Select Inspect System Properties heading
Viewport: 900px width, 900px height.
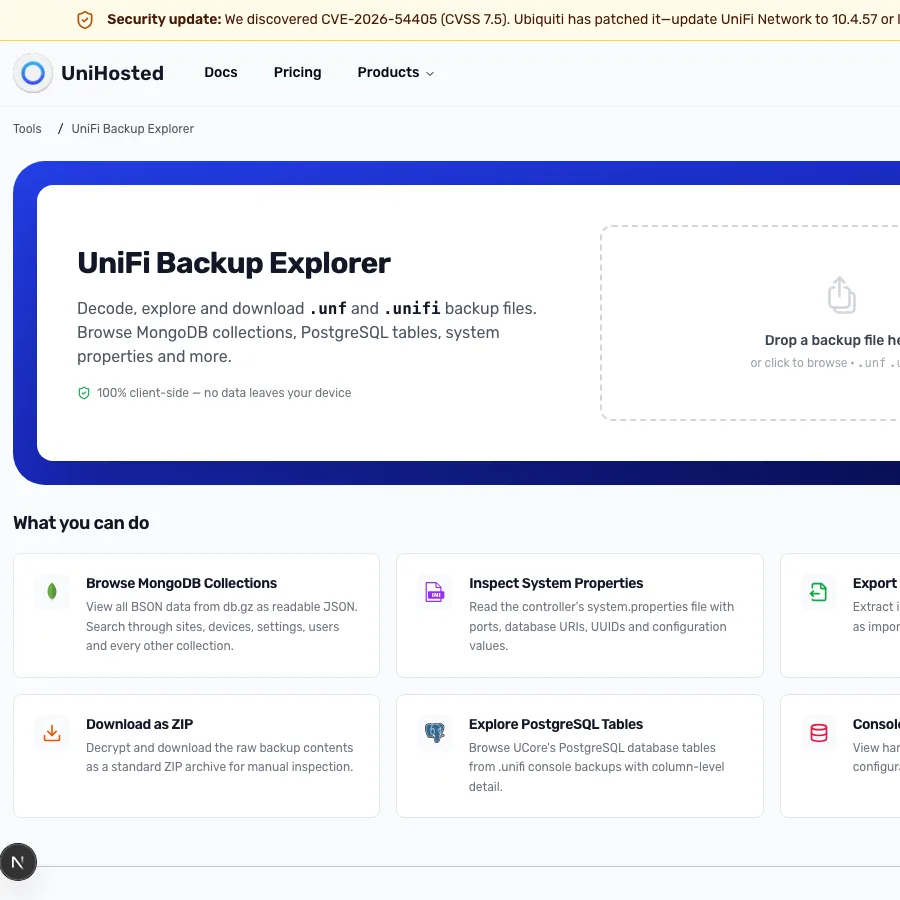pos(556,583)
